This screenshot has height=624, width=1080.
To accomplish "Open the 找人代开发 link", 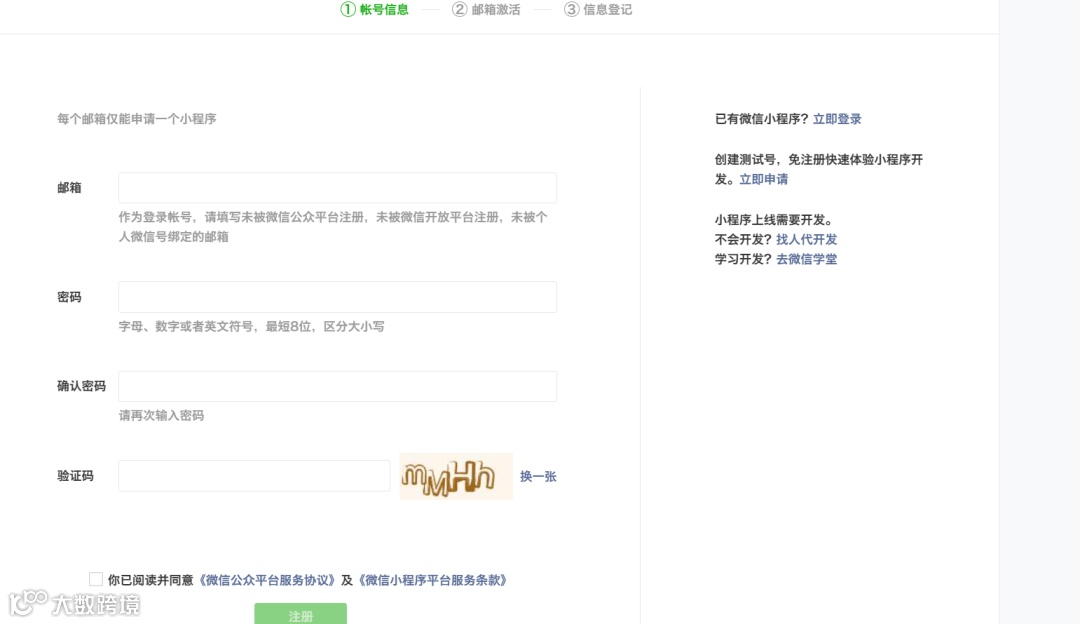I will (x=807, y=239).
